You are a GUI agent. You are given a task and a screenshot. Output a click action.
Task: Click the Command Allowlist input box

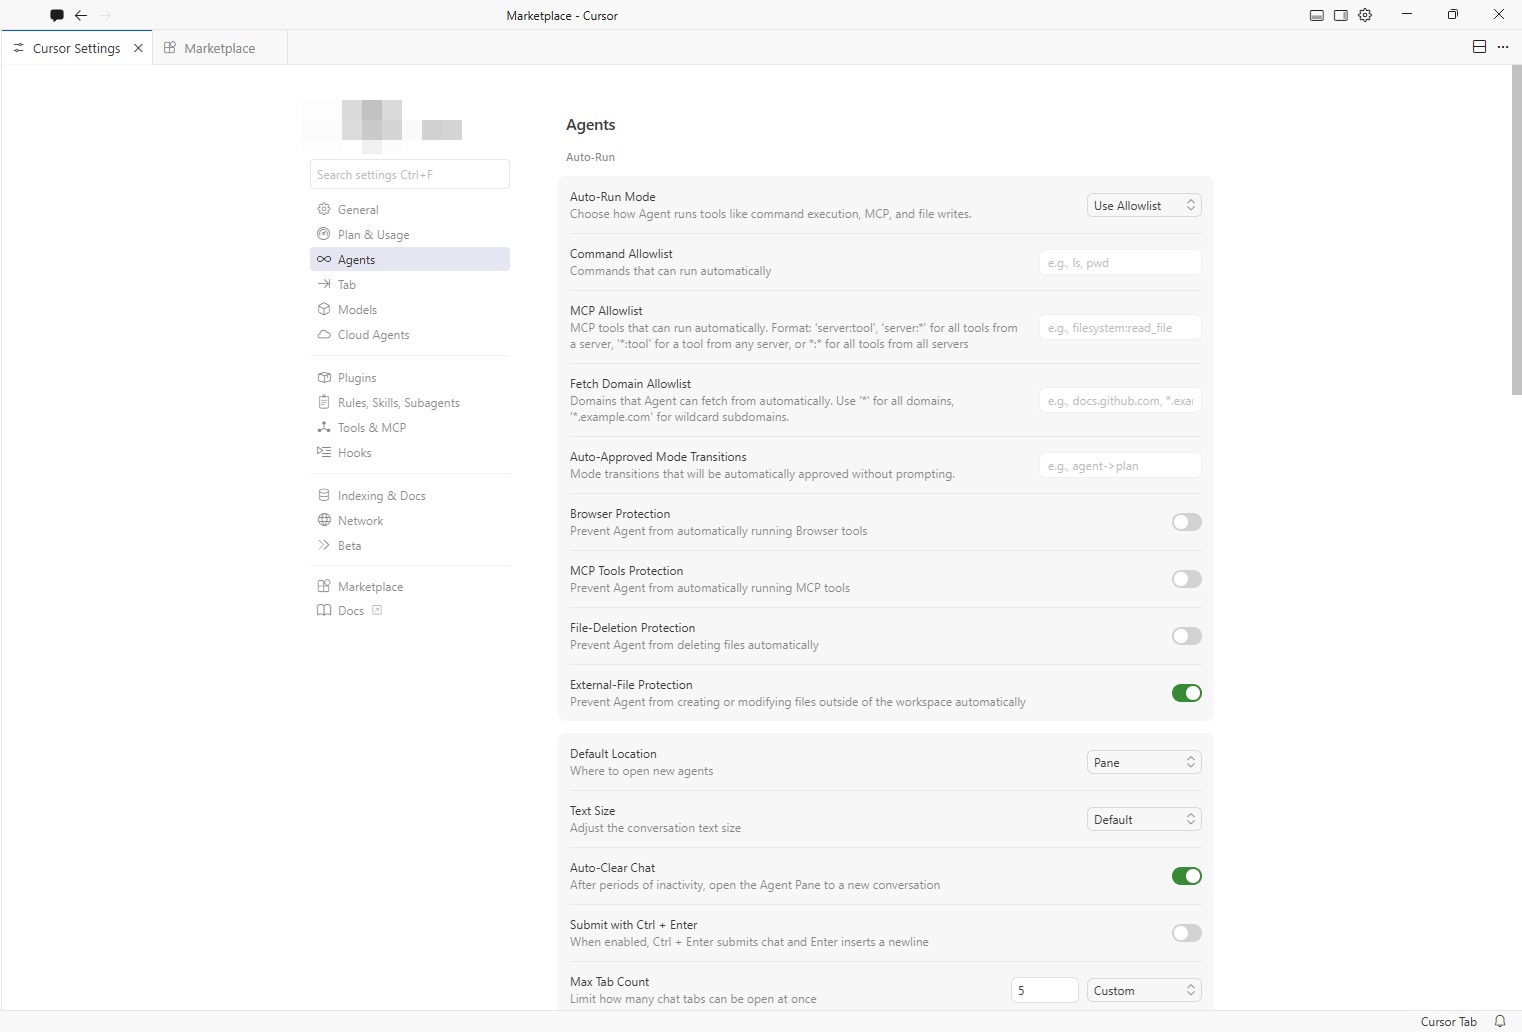pyautogui.click(x=1120, y=262)
